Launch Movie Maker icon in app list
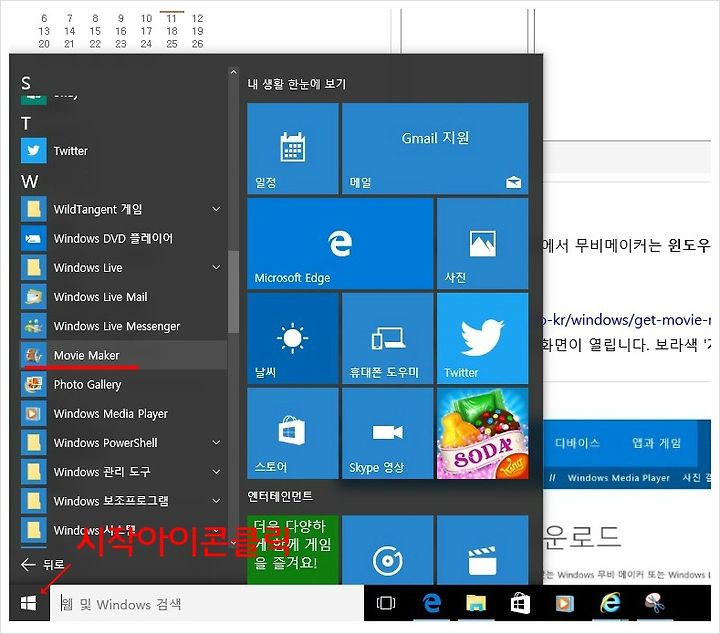The image size is (720, 634). coord(34,355)
